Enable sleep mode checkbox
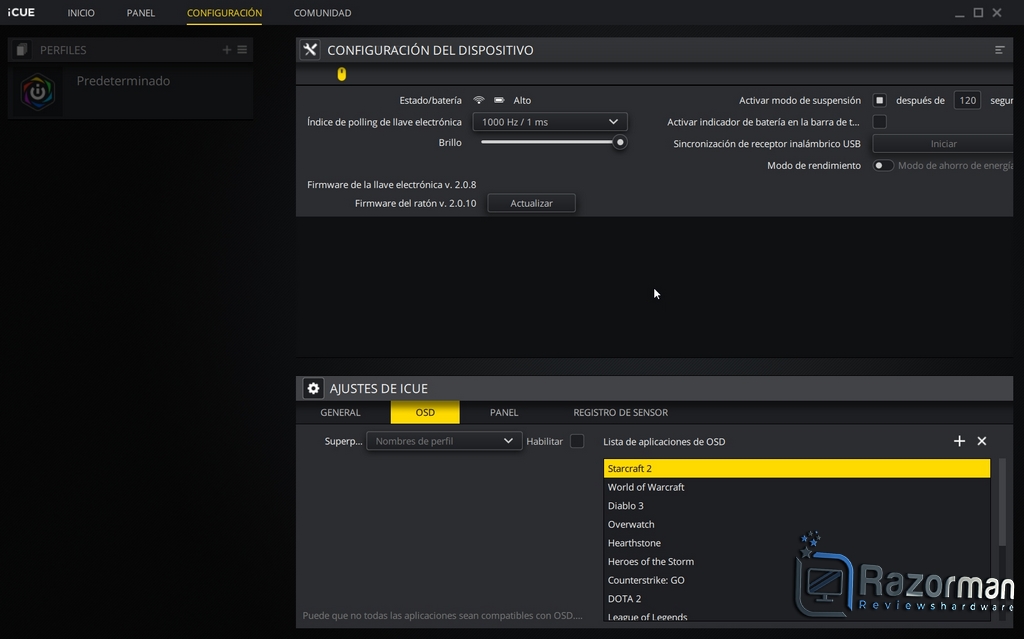 point(880,100)
